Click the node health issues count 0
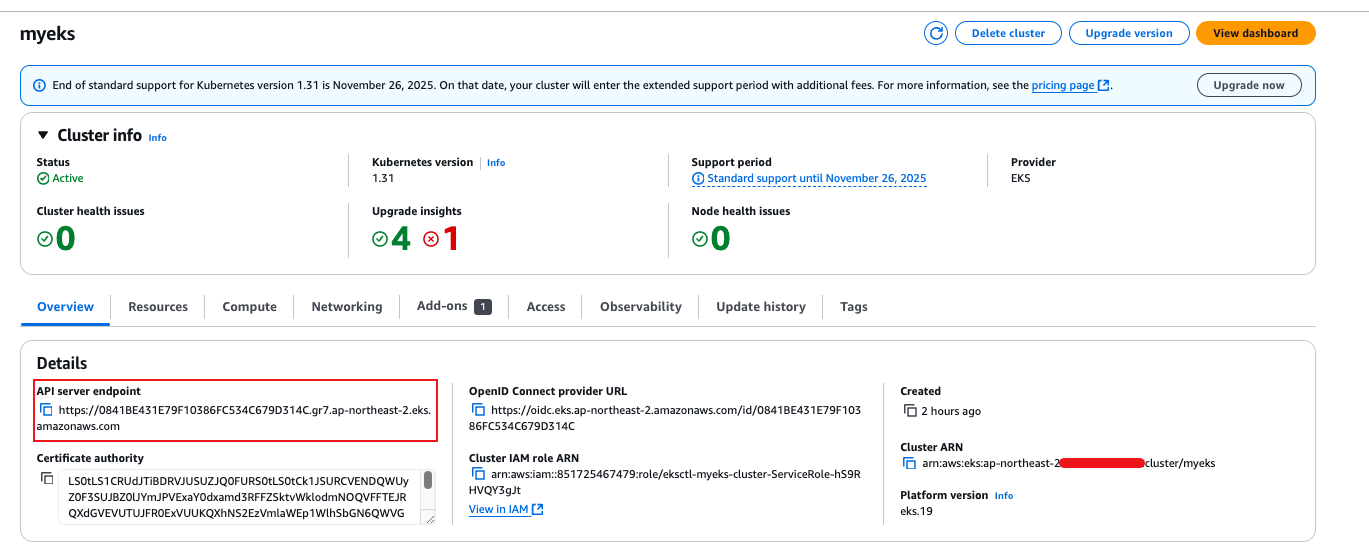 (721, 239)
